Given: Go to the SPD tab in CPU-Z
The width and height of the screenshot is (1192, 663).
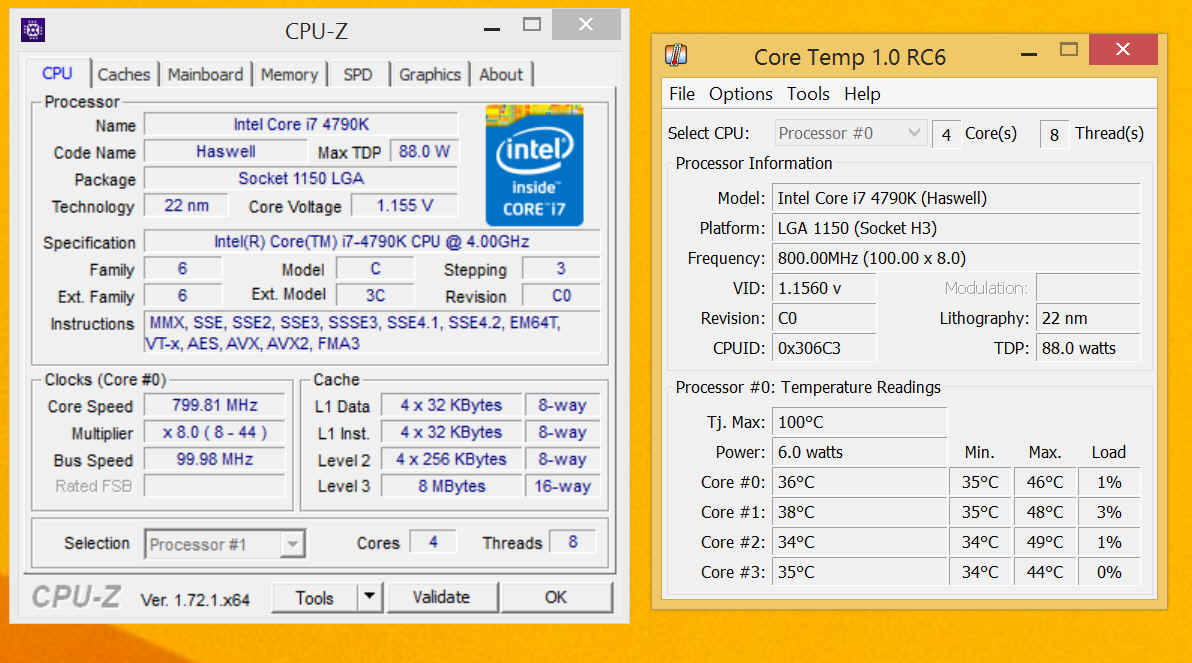Looking at the screenshot, I should point(357,75).
